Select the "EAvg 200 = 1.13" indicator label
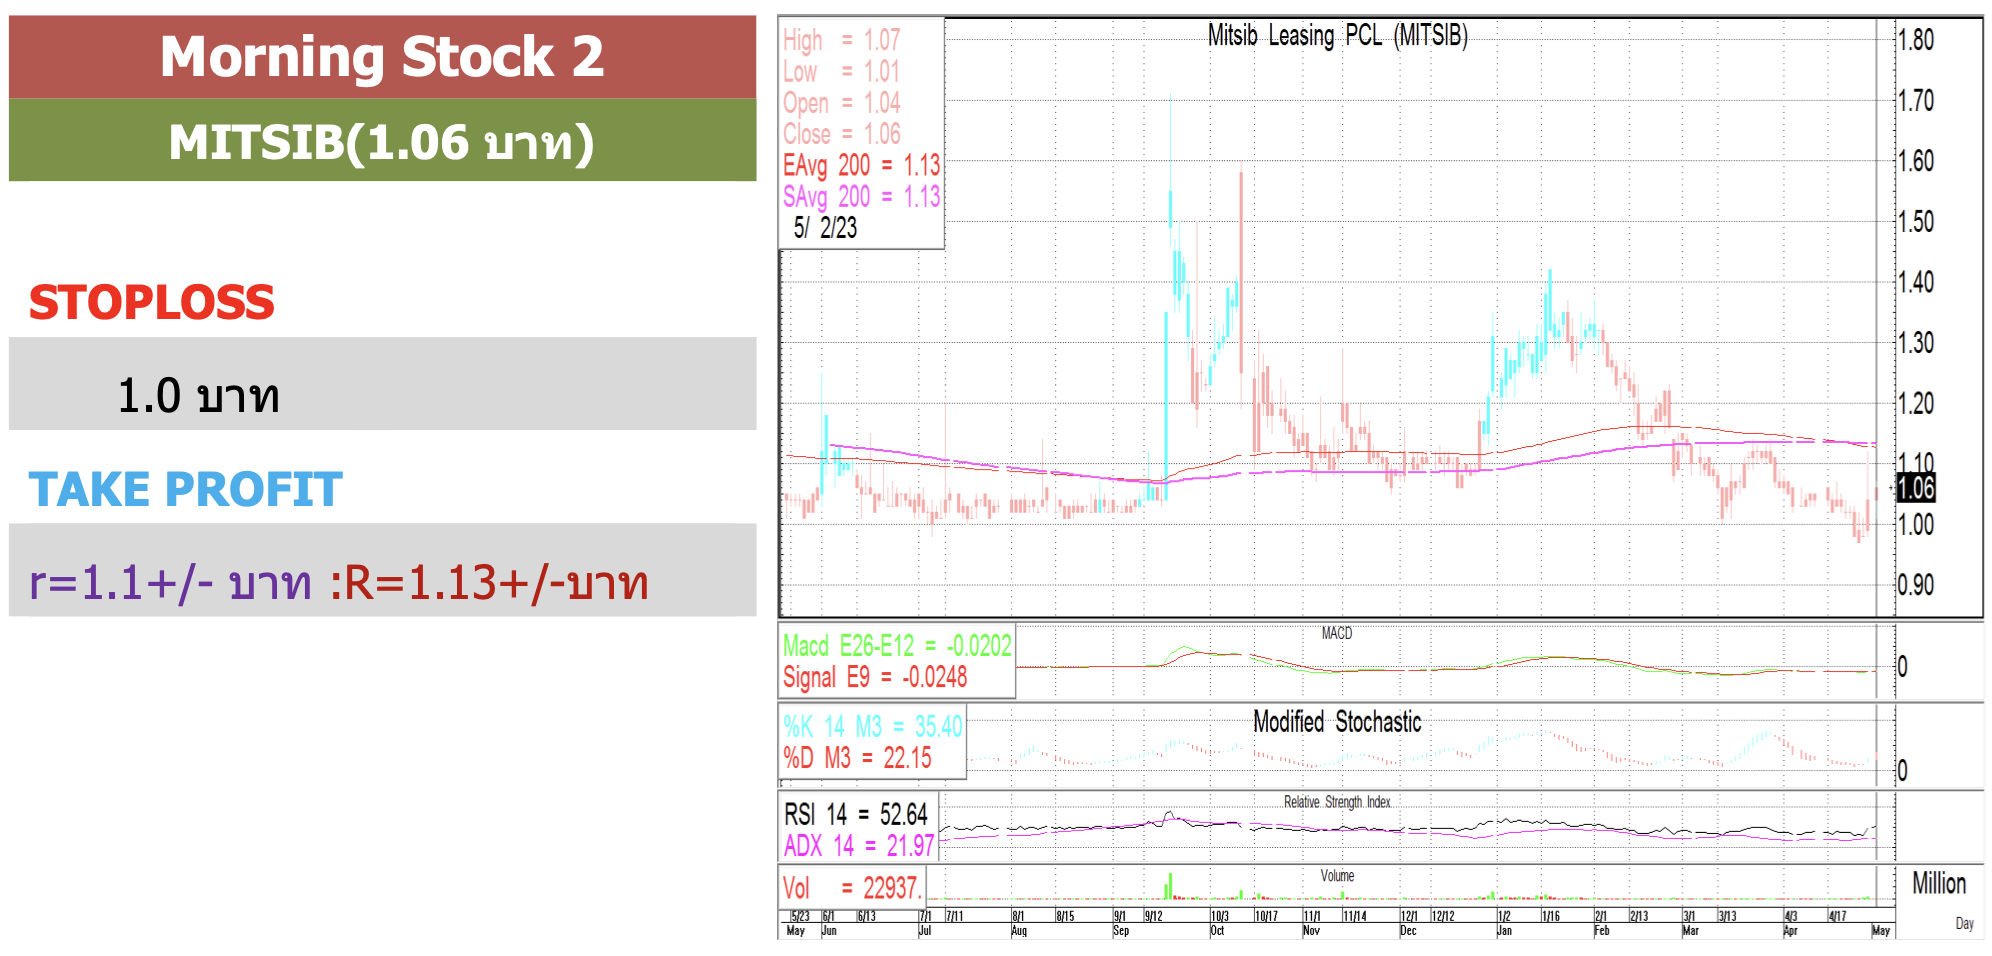Image resolution: width=1992 pixels, height=956 pixels. point(861,165)
